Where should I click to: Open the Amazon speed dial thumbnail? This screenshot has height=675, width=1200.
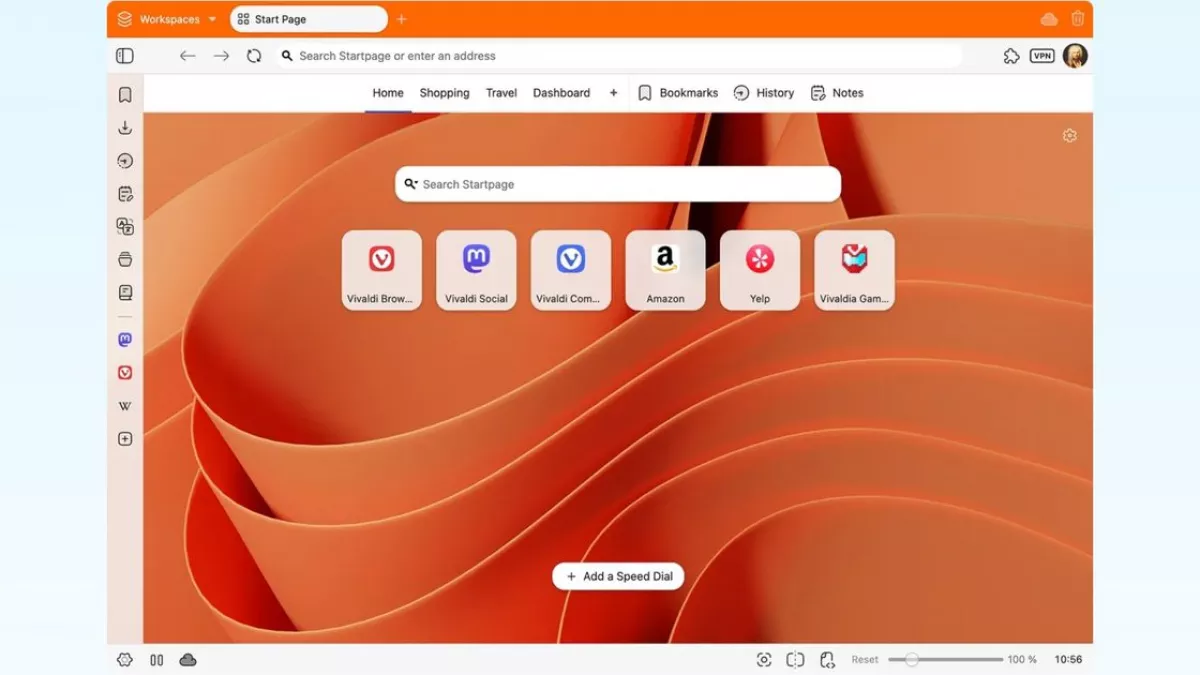click(x=665, y=270)
